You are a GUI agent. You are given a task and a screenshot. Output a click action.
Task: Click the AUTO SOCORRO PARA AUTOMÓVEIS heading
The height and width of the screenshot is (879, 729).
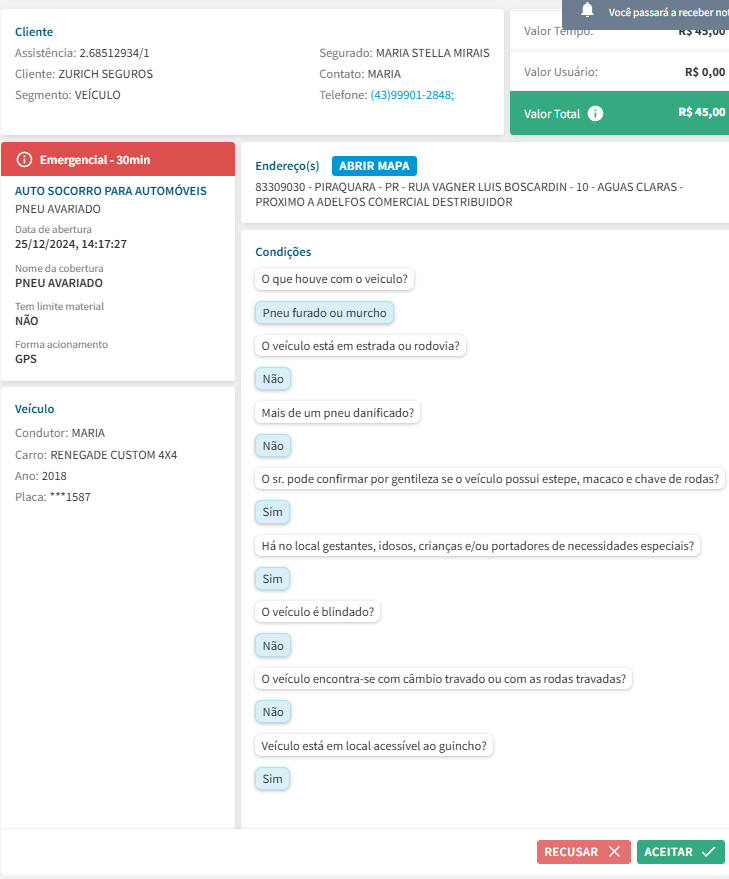point(111,190)
